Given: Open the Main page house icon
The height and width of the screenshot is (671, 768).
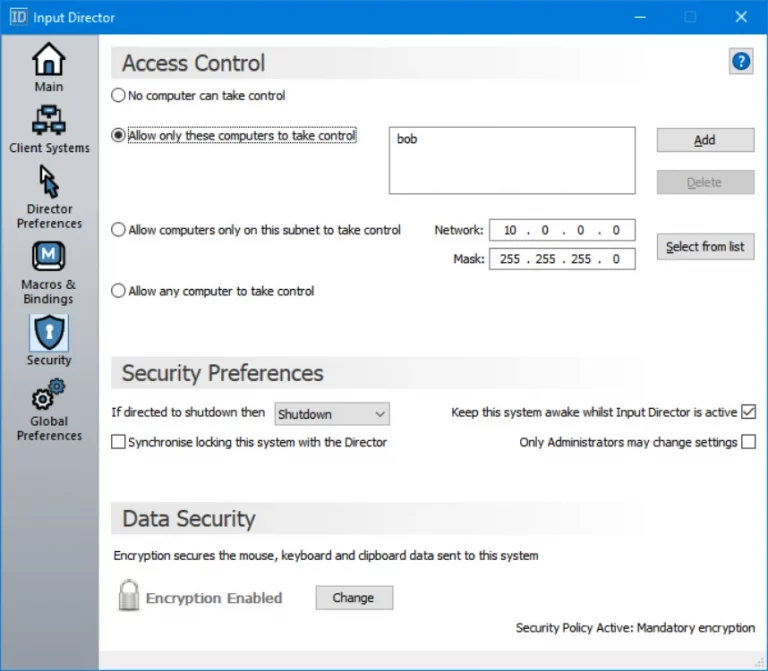Looking at the screenshot, I should (x=48, y=60).
